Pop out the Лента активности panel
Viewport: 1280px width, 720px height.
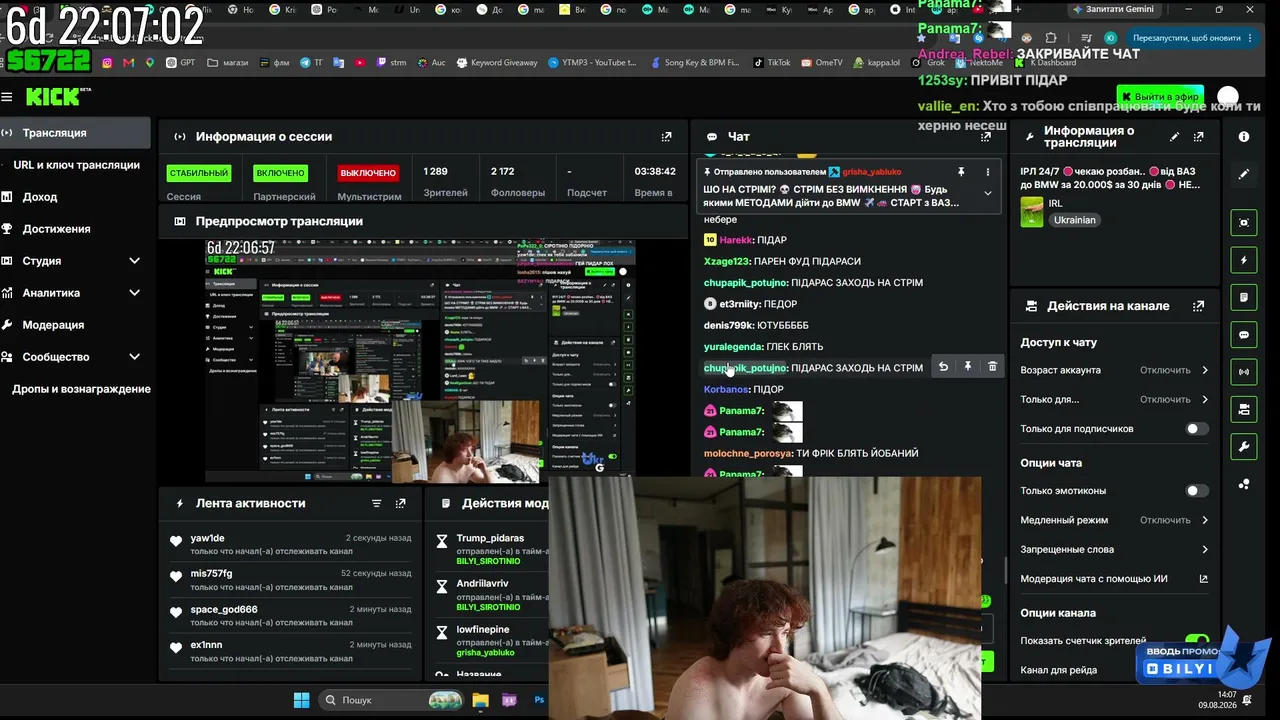[401, 504]
